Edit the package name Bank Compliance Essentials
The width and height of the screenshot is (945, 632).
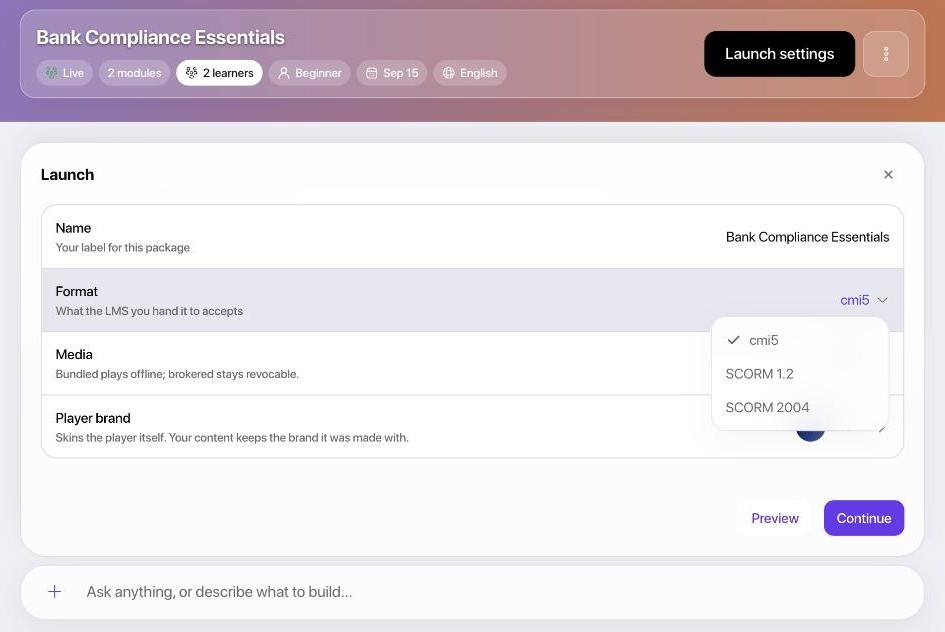tap(807, 237)
